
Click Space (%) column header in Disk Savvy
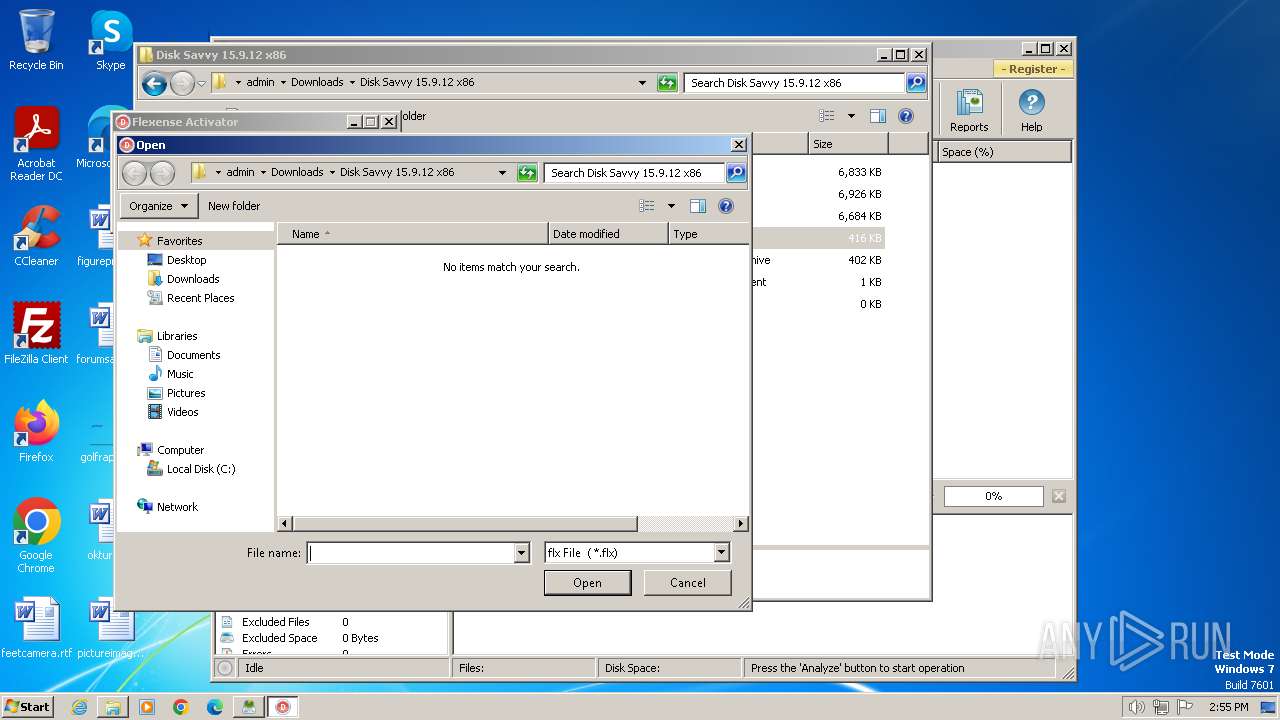click(1004, 152)
